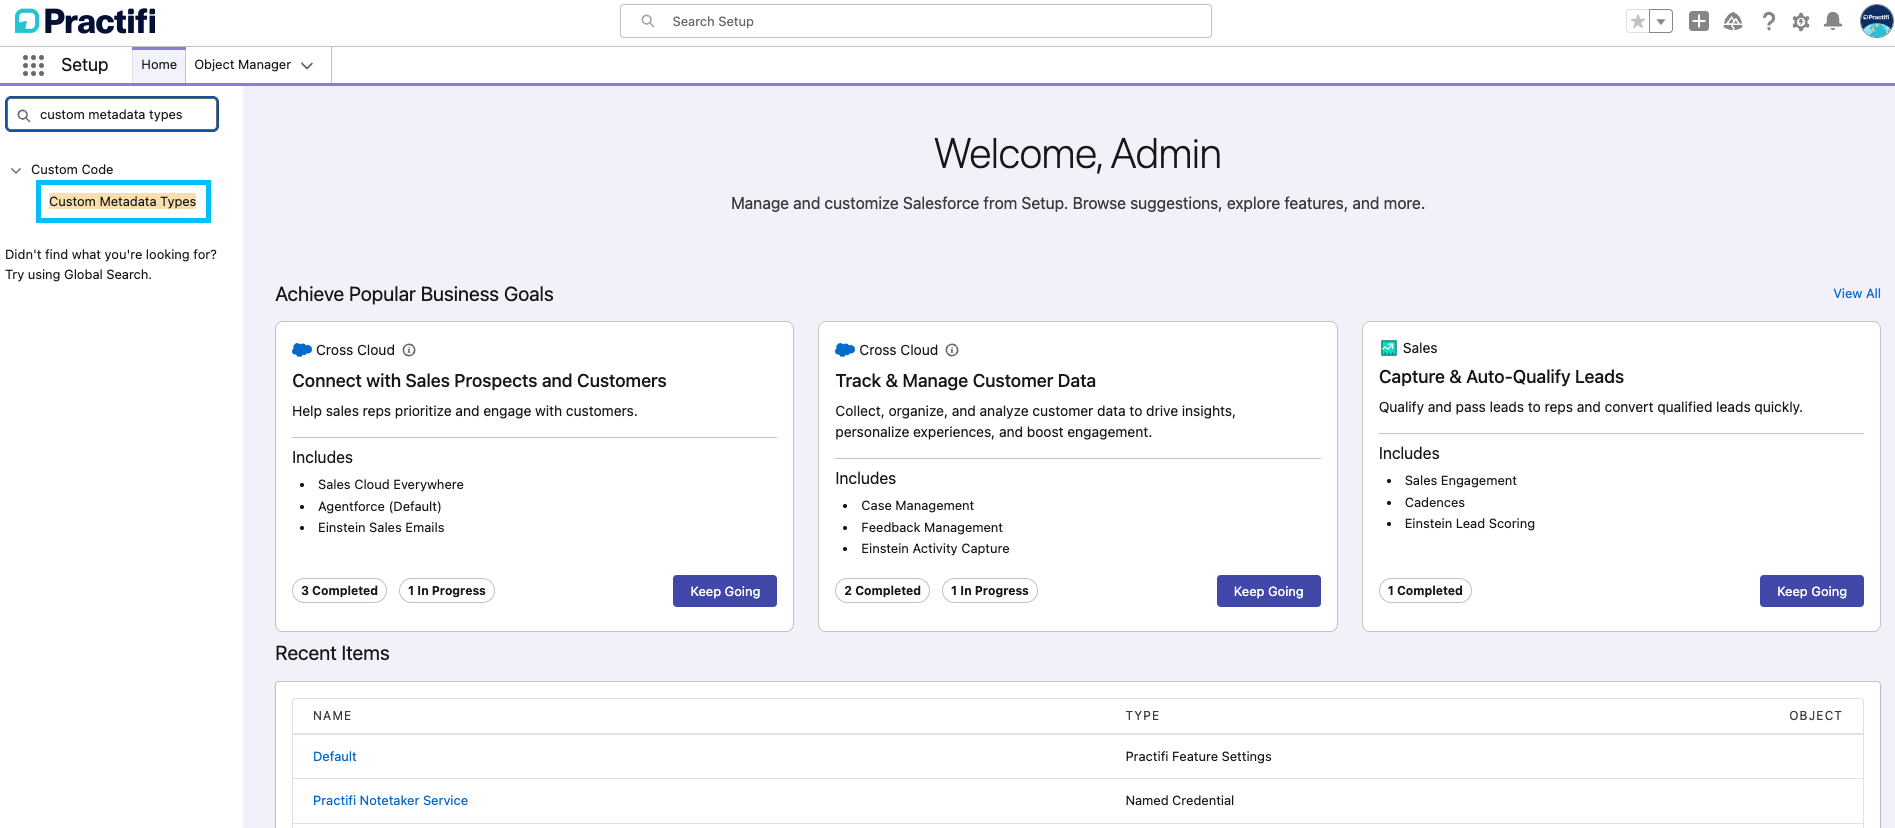Focus the Search Setup field
Viewport: 1895px width, 828px height.
point(916,21)
